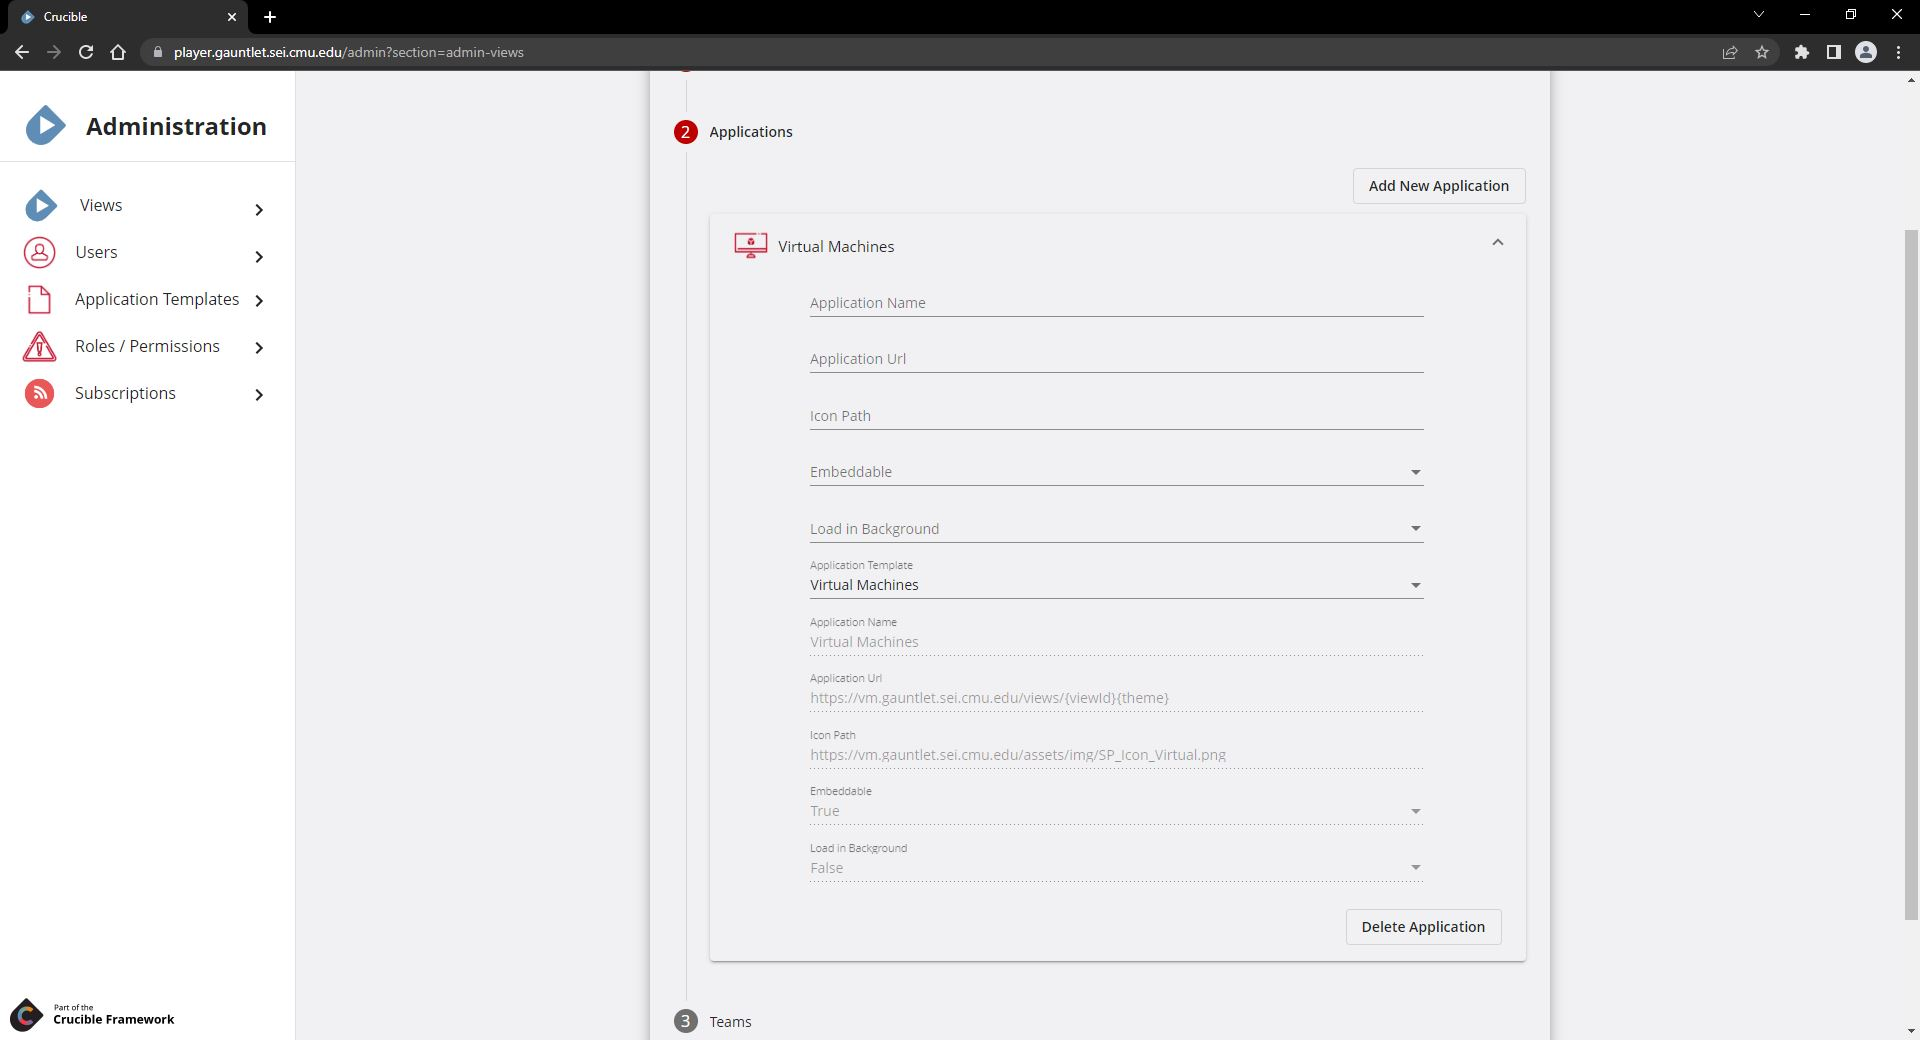This screenshot has height=1040, width=1920.
Task: Click the Crucible Framework logo at bottom
Action: pos(27,1014)
